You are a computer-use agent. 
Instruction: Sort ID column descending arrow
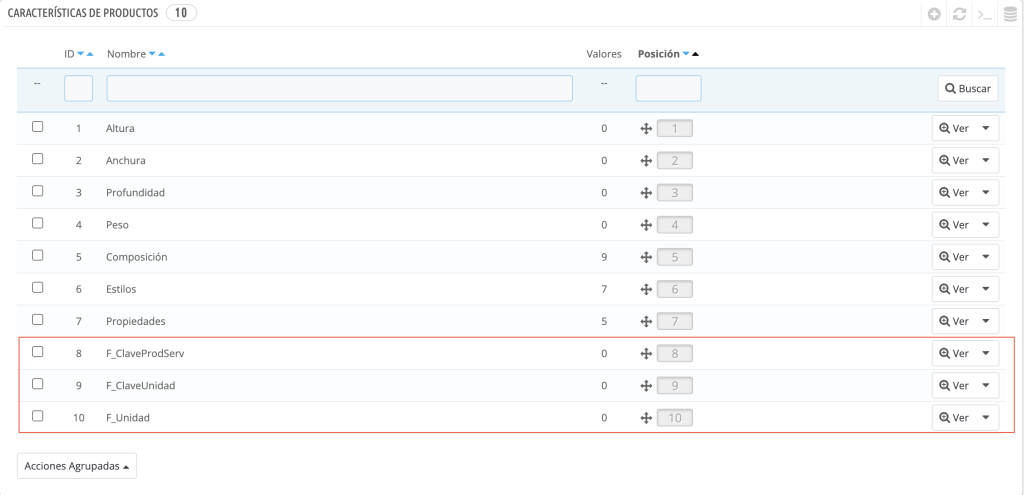[x=80, y=54]
